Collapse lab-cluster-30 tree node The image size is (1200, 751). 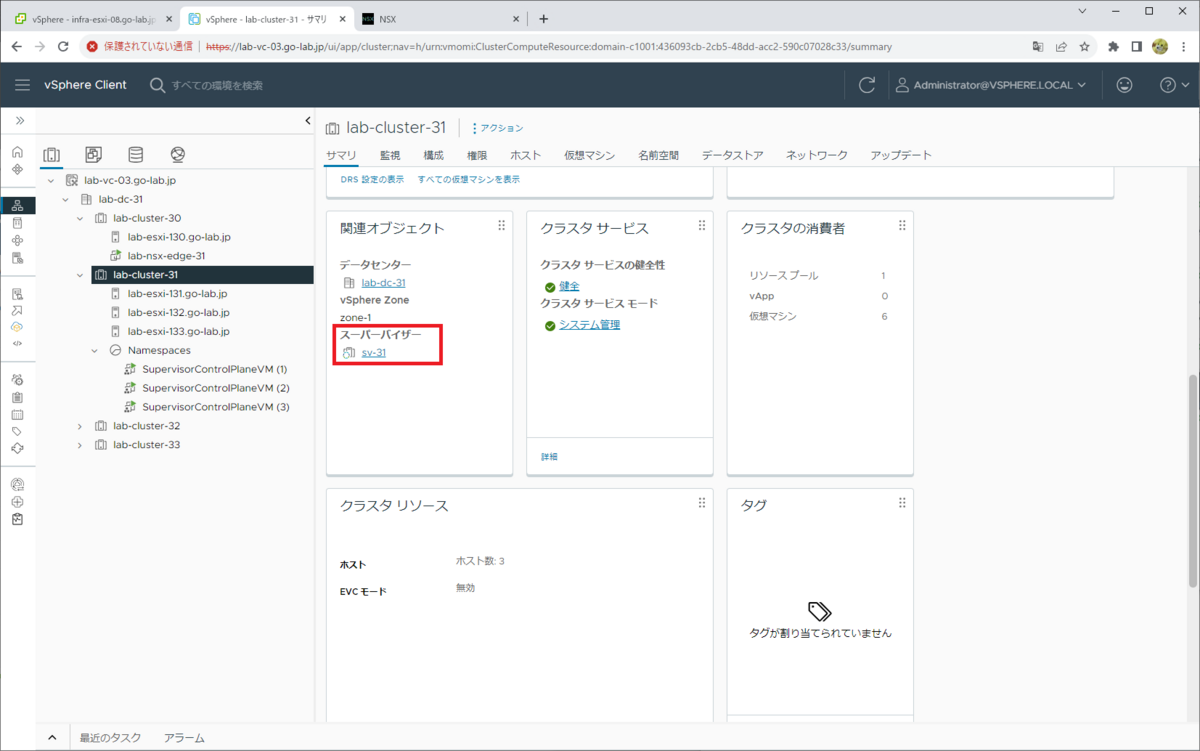80,218
